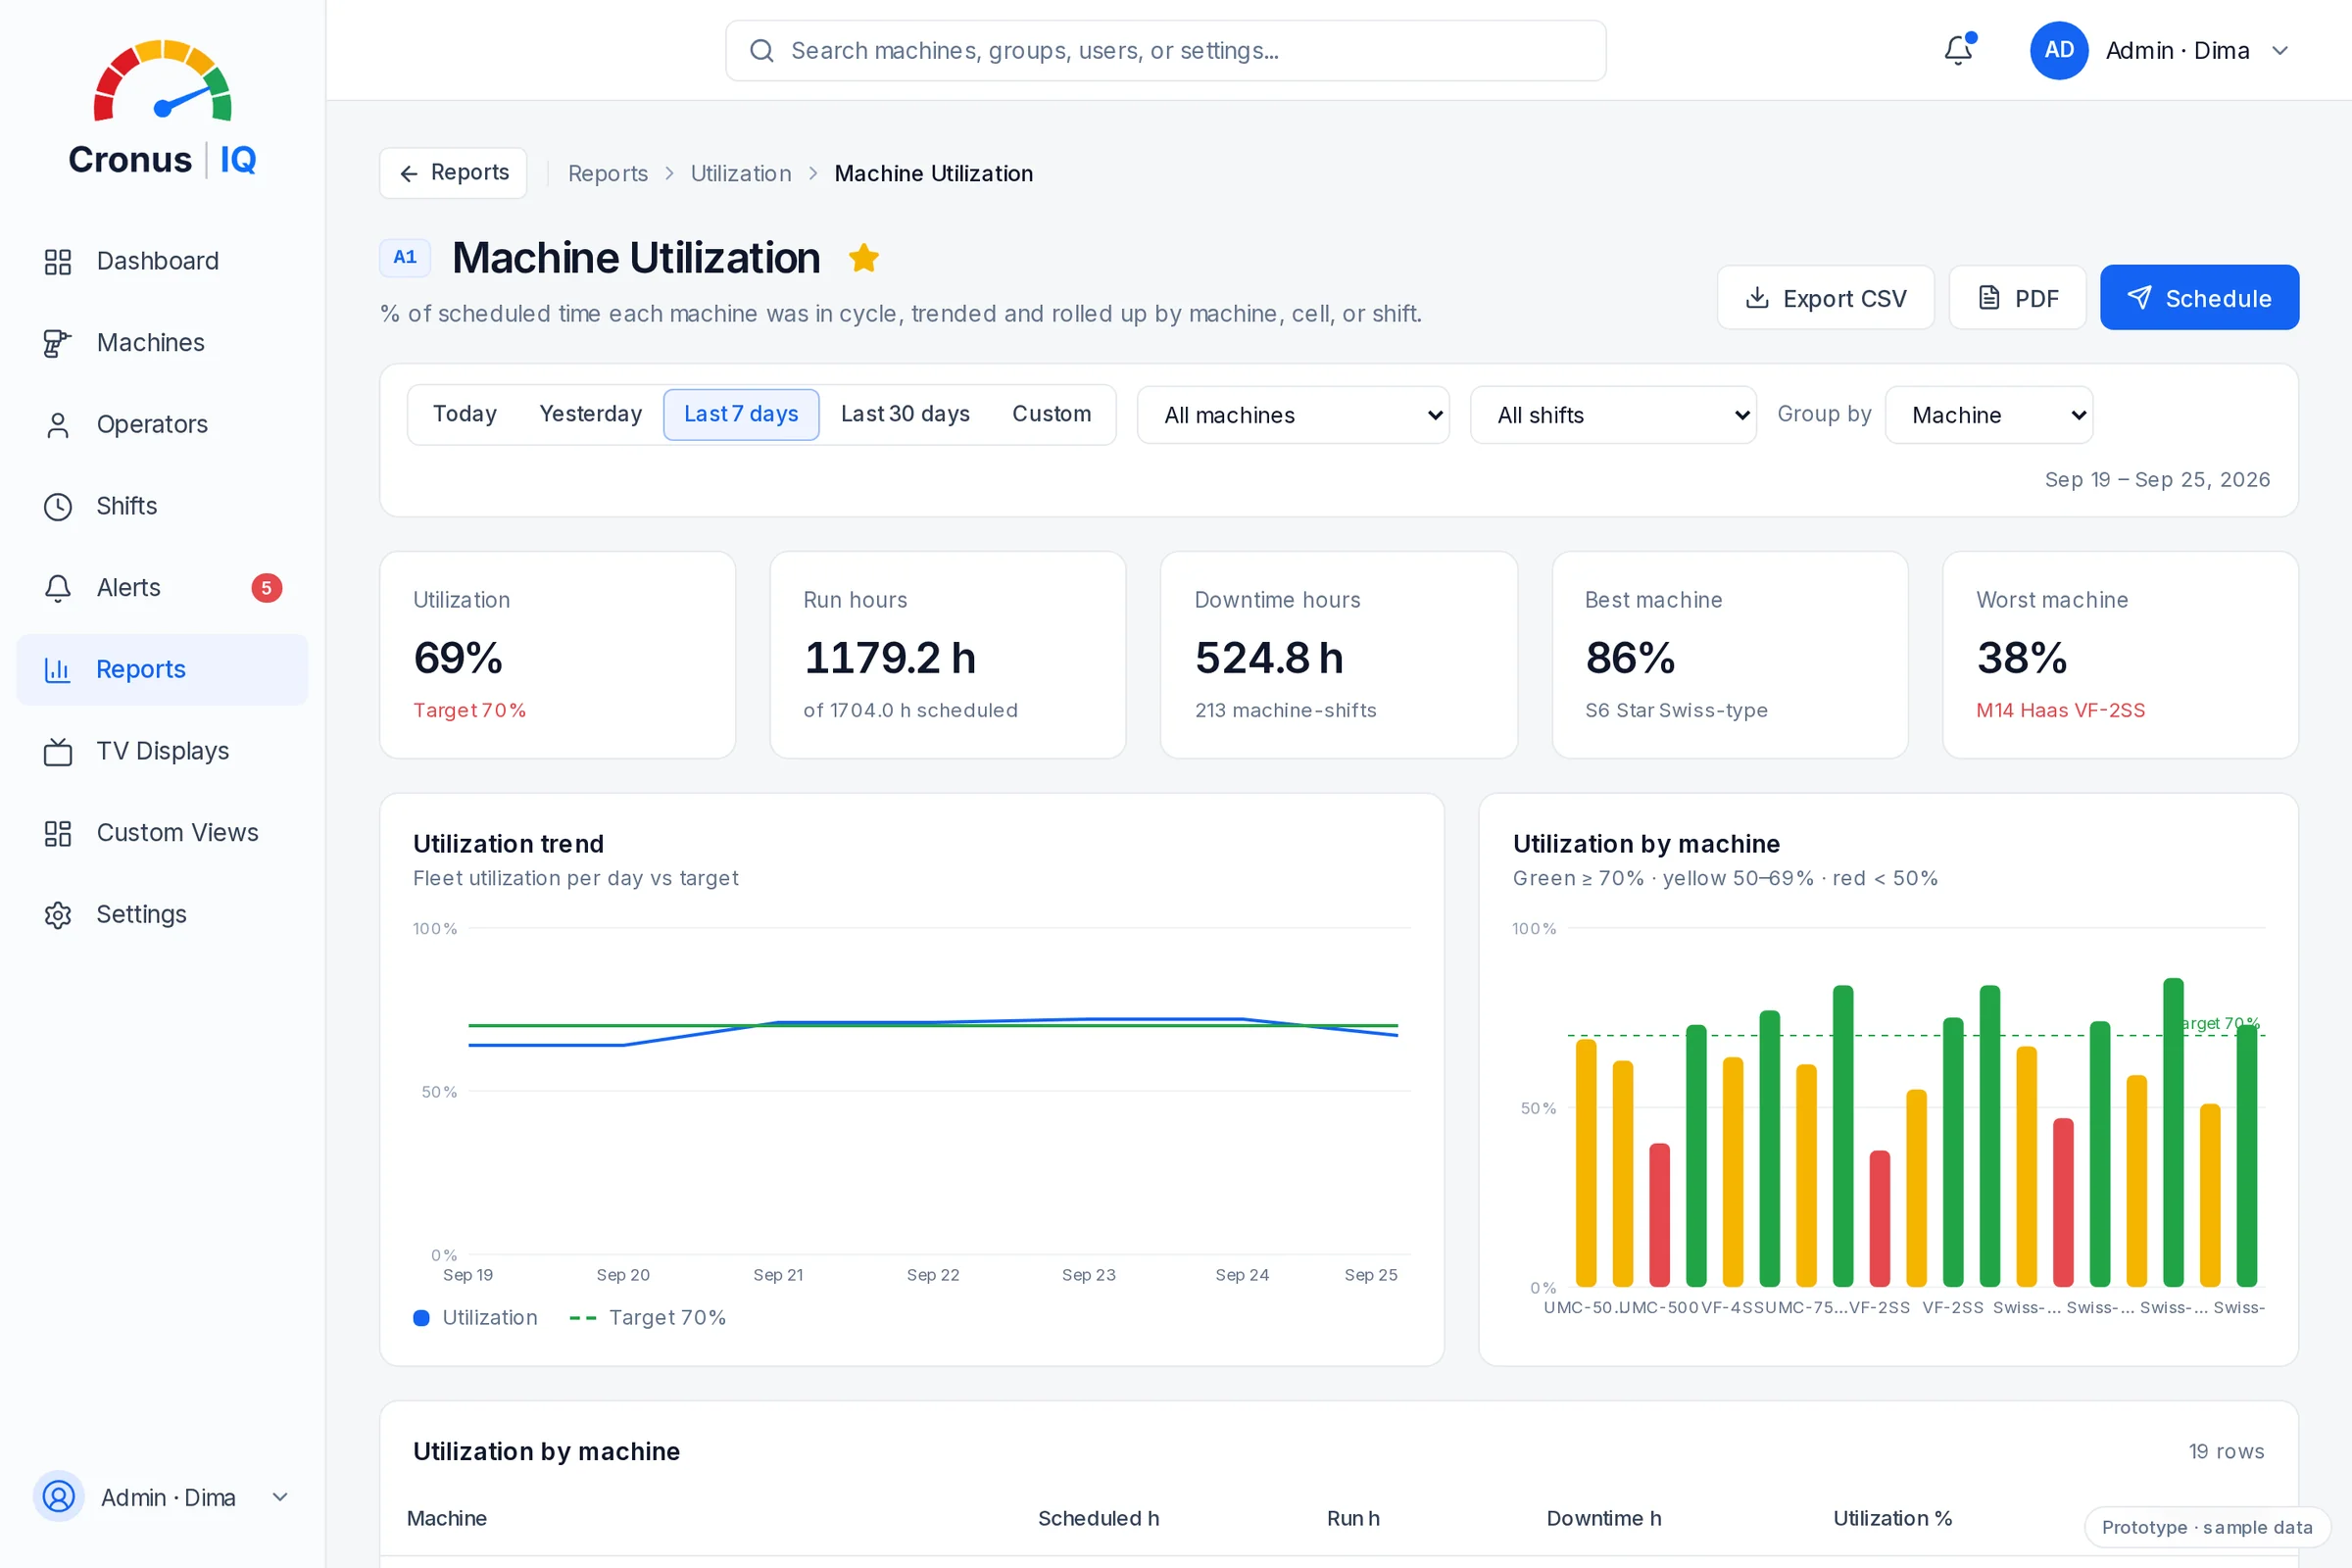Go to Machines in sidebar

(x=162, y=343)
